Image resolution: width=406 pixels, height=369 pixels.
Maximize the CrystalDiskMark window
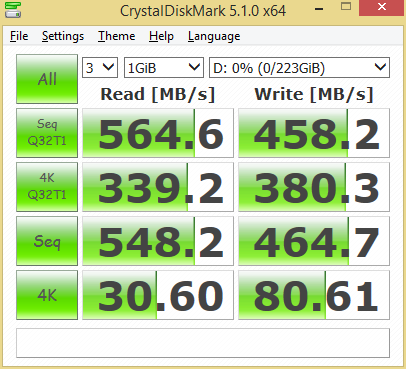coord(346,7)
